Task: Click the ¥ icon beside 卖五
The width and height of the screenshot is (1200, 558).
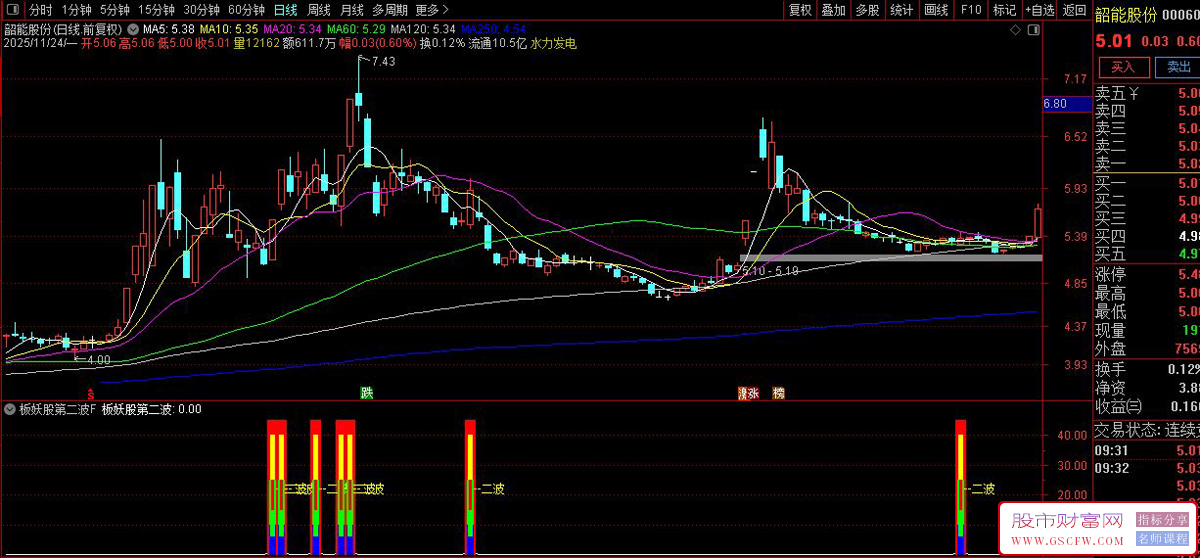Action: tap(1134, 94)
